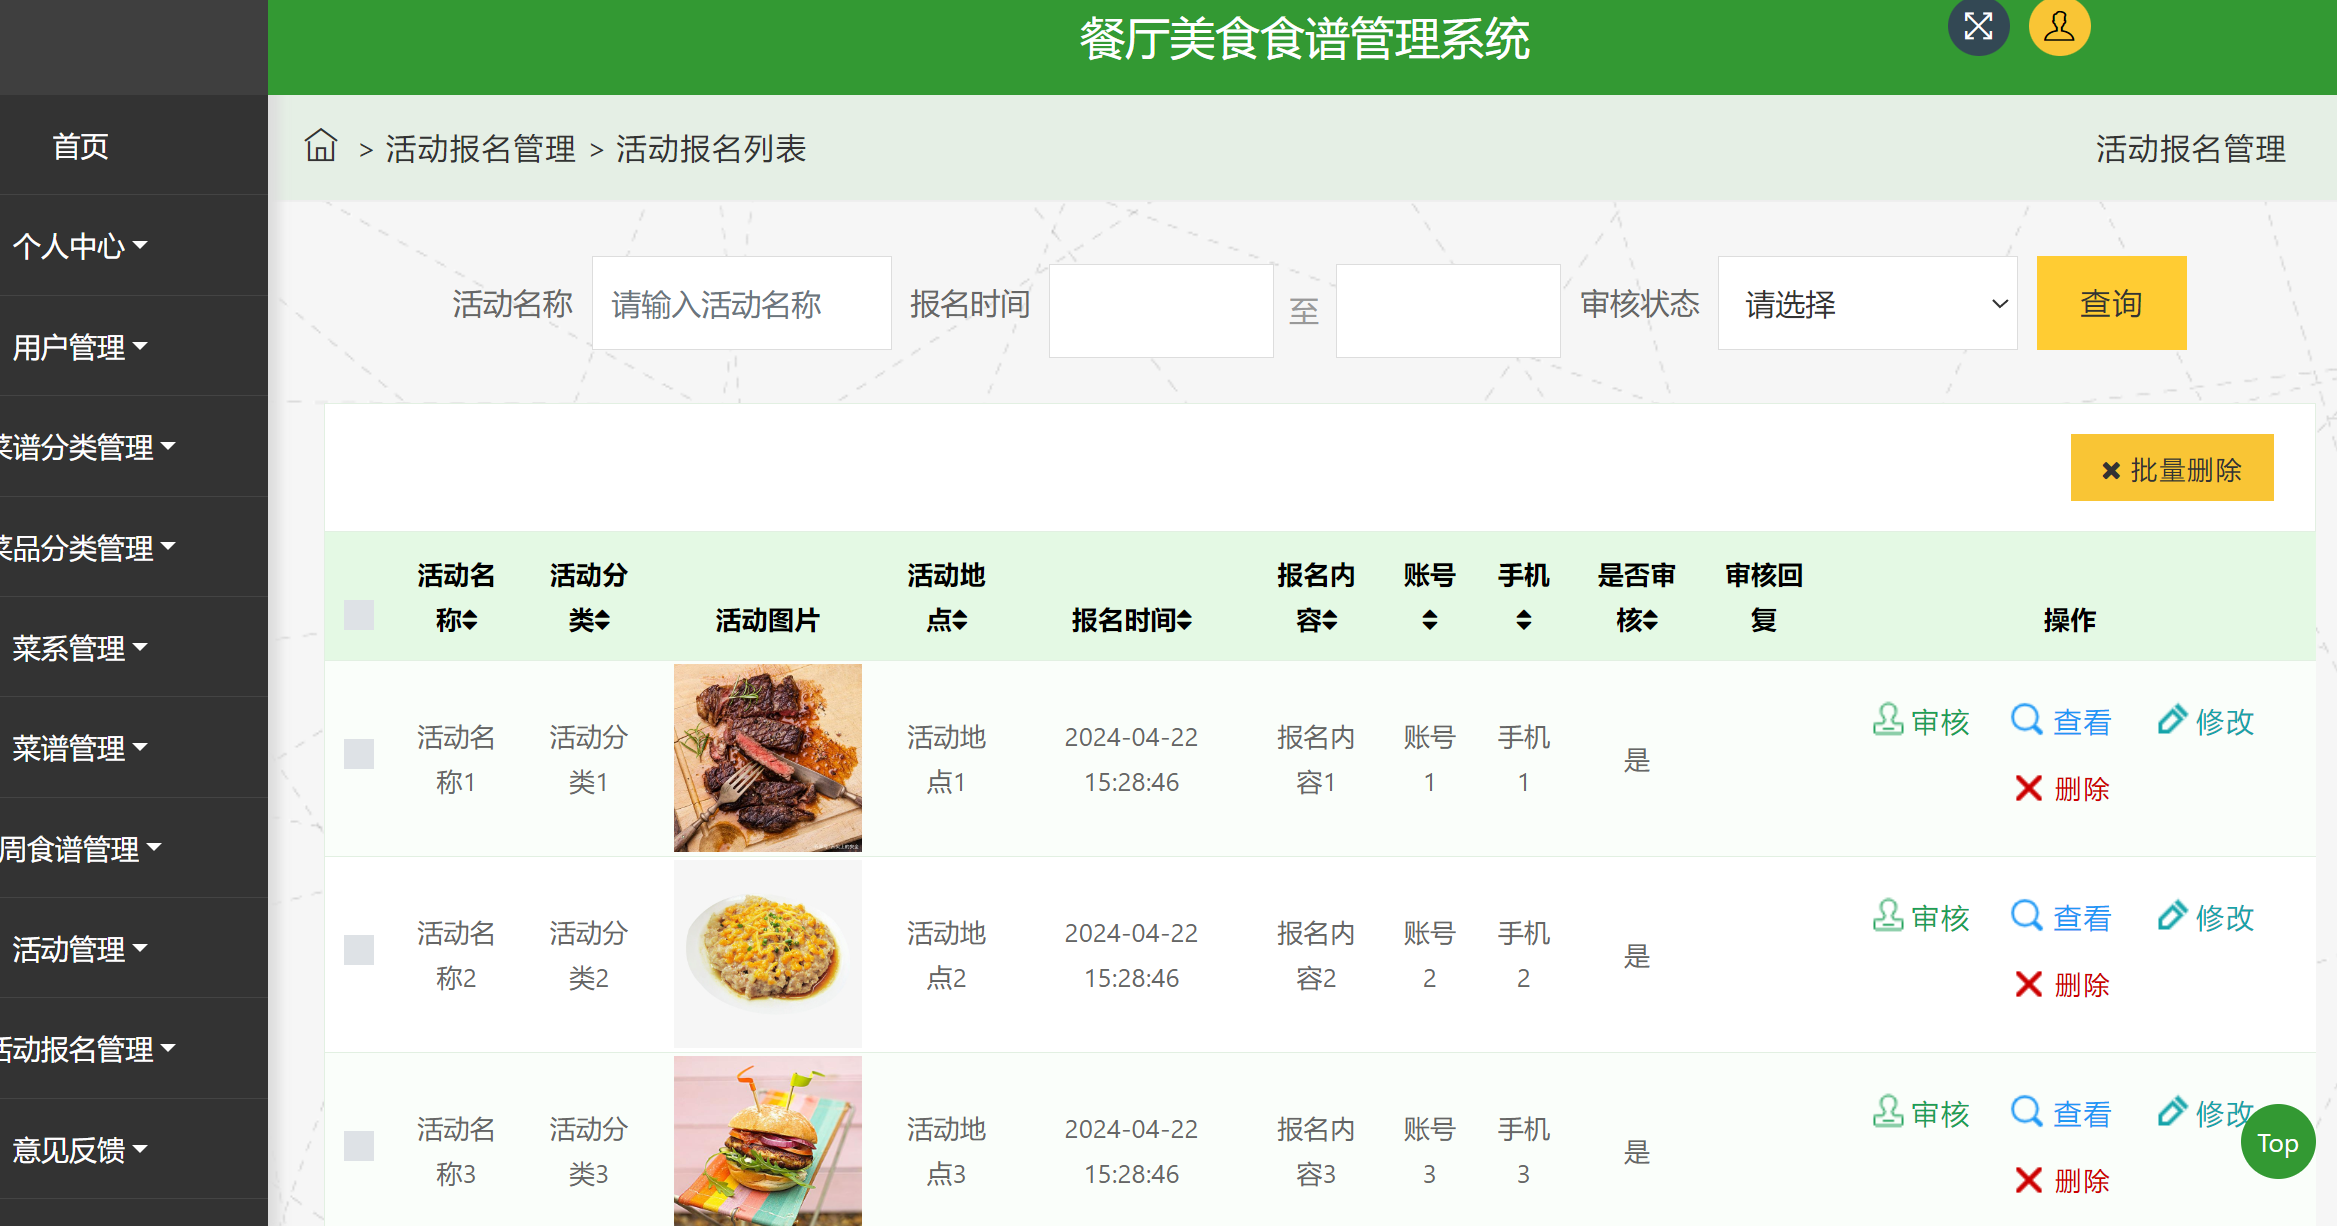
Task: Check the checkbox for 活动名称2 row
Action: pos(359,950)
